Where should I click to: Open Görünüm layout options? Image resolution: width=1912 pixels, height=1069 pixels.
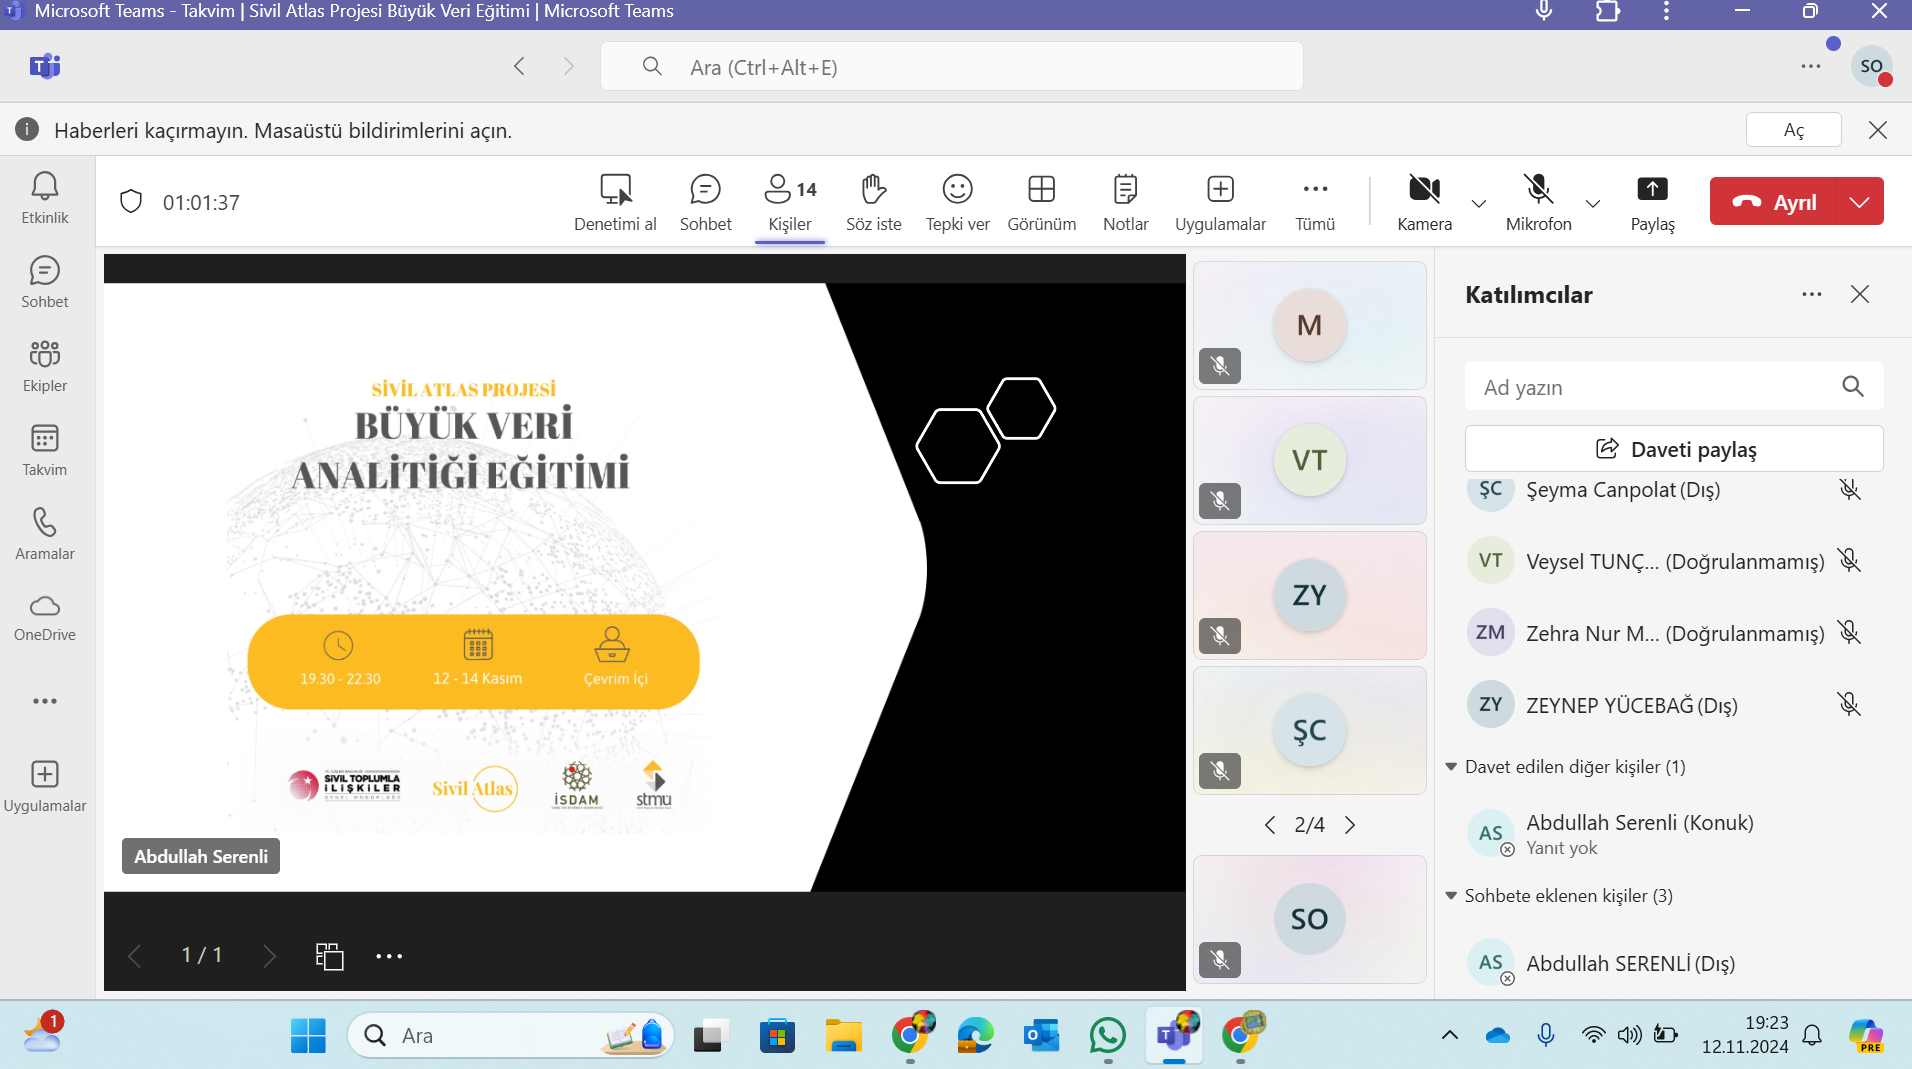click(x=1041, y=202)
